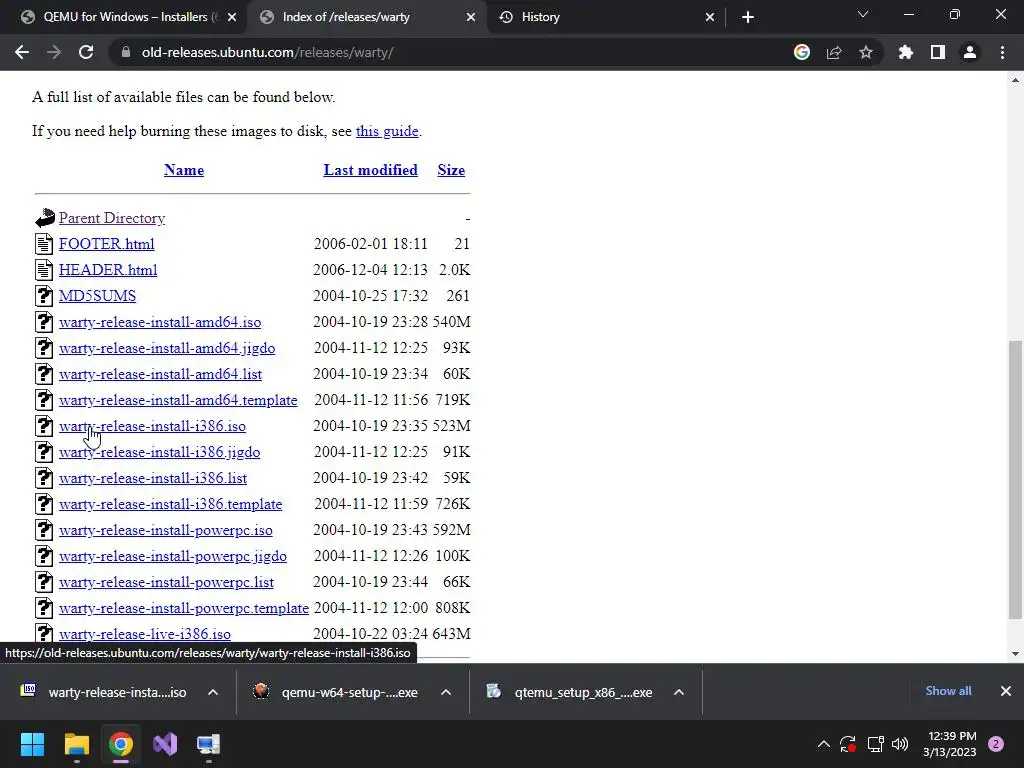Screen dimensions: 1024x768
Task: Click file icon beside FOOTER.html
Action: point(44,244)
